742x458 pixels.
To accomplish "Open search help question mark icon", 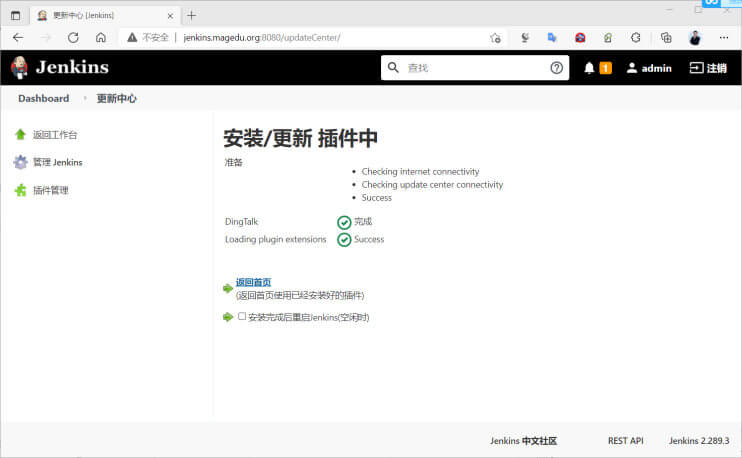I will (556, 68).
